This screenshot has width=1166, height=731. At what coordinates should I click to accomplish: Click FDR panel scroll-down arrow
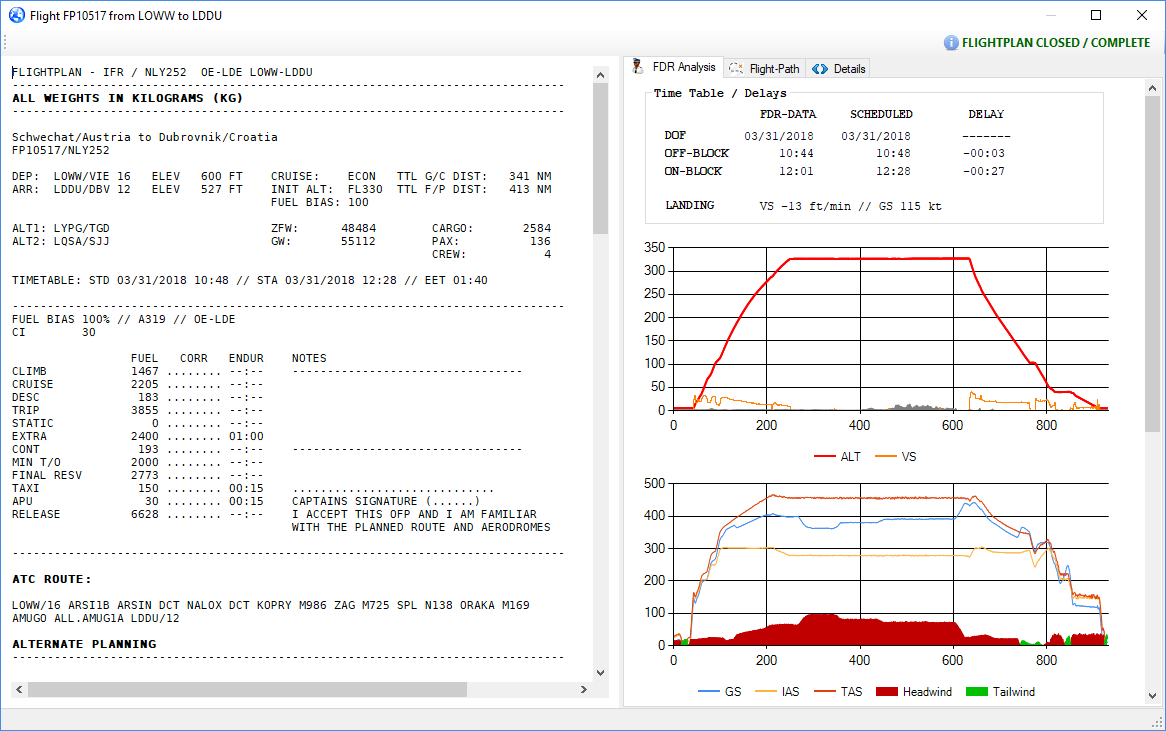pyautogui.click(x=1152, y=696)
